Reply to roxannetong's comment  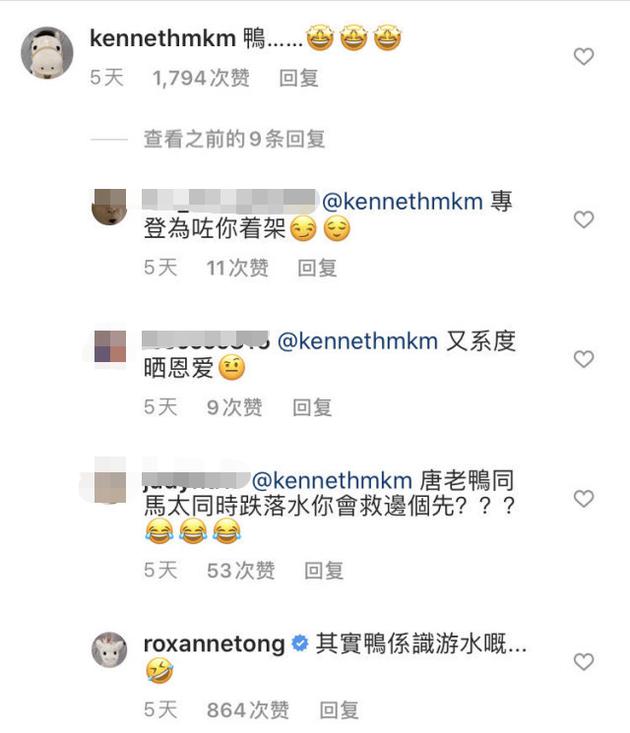pos(339,710)
